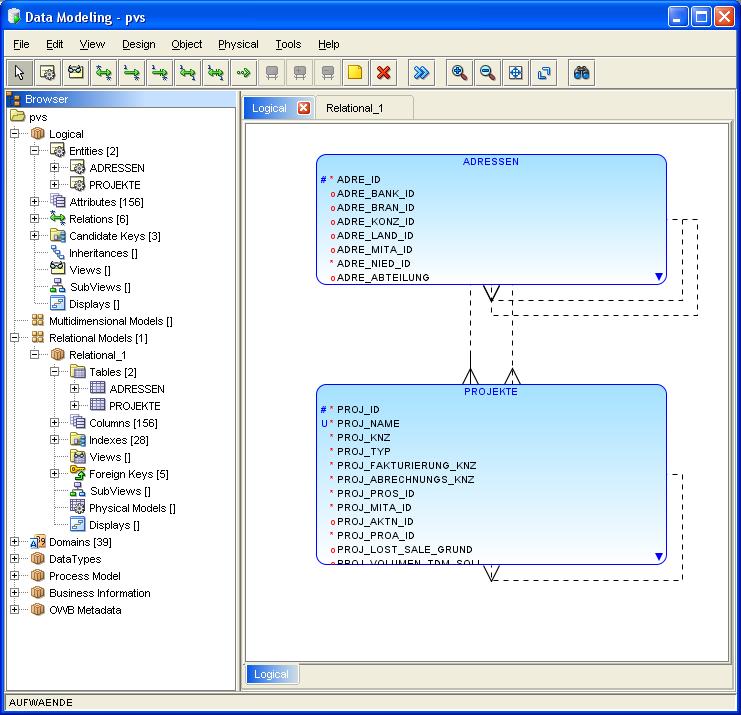The image size is (741, 715).
Task: Select the PROJEKTE table in tree
Action: 135,406
